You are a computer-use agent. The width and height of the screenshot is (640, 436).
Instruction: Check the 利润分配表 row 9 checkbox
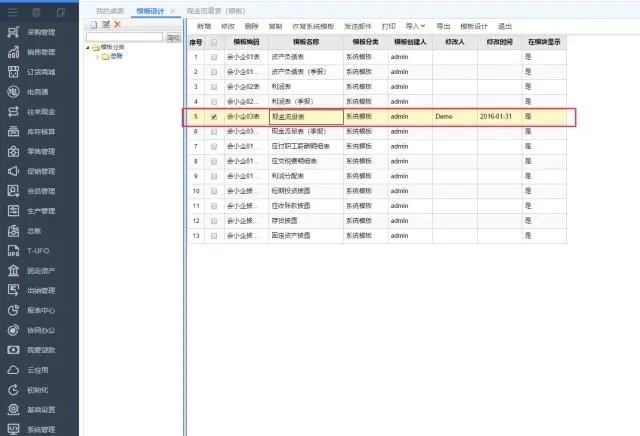coord(214,176)
